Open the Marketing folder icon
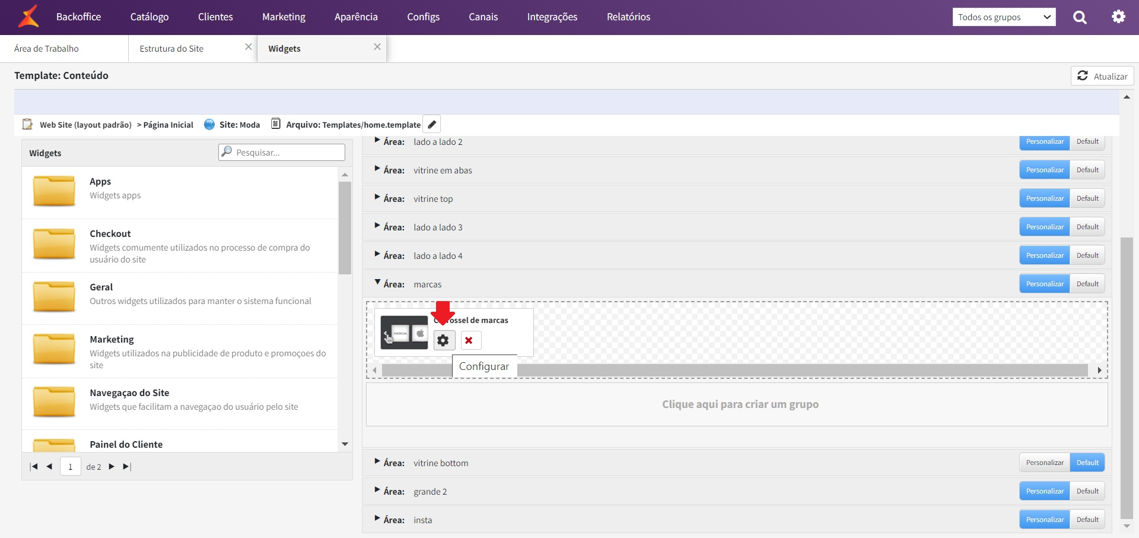Screen dimensions: 1139x538 tap(54, 349)
